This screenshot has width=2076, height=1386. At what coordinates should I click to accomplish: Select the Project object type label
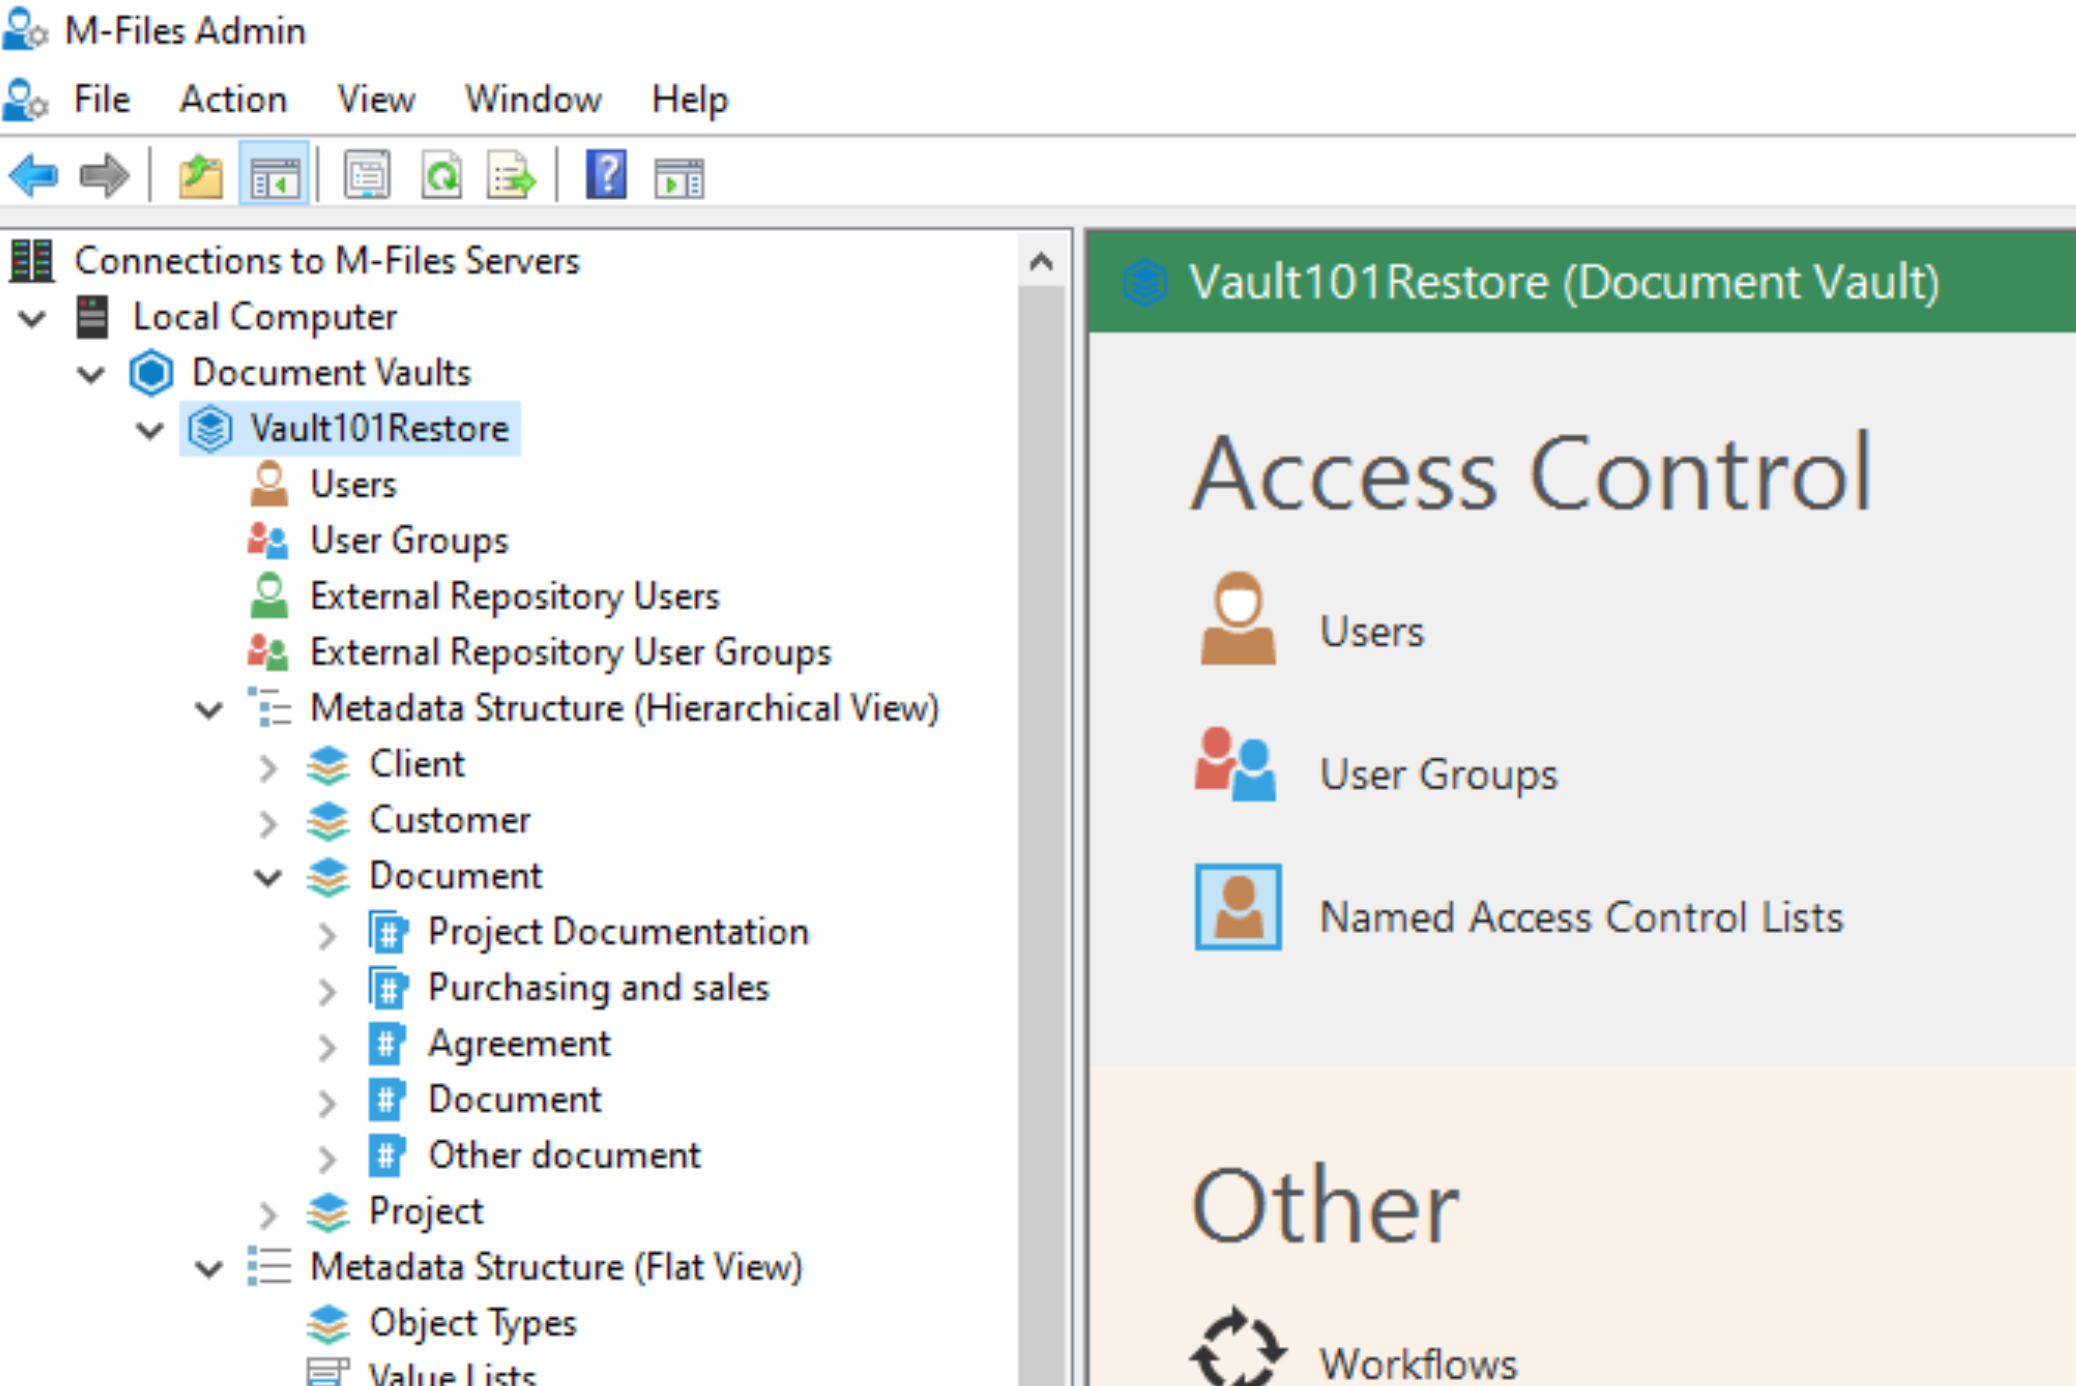pos(425,1212)
